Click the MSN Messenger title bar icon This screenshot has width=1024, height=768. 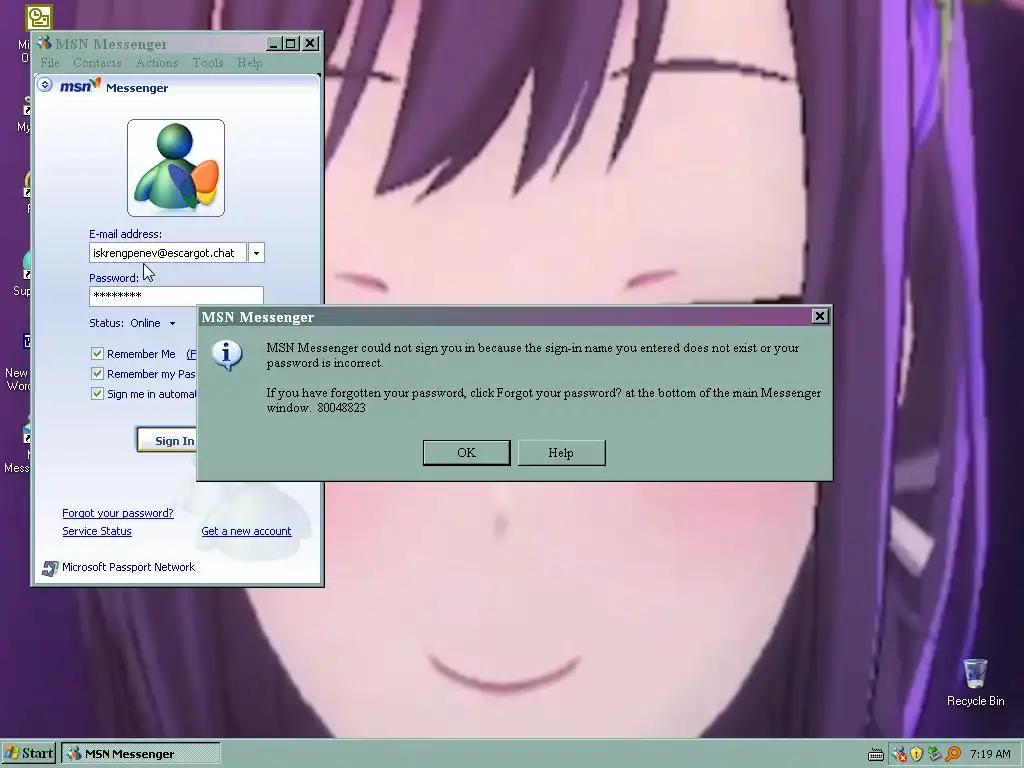click(44, 43)
